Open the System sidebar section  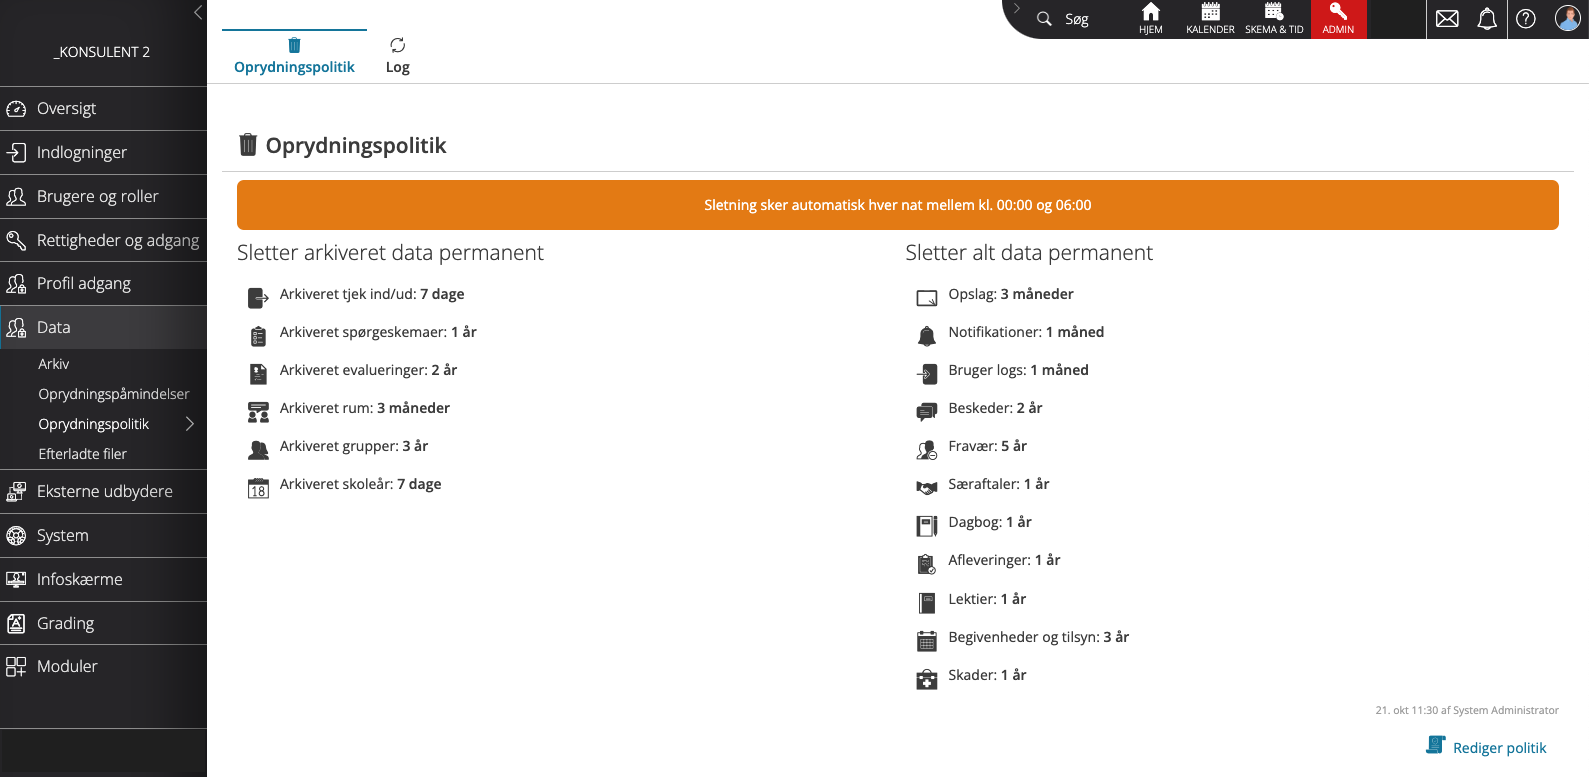point(103,535)
